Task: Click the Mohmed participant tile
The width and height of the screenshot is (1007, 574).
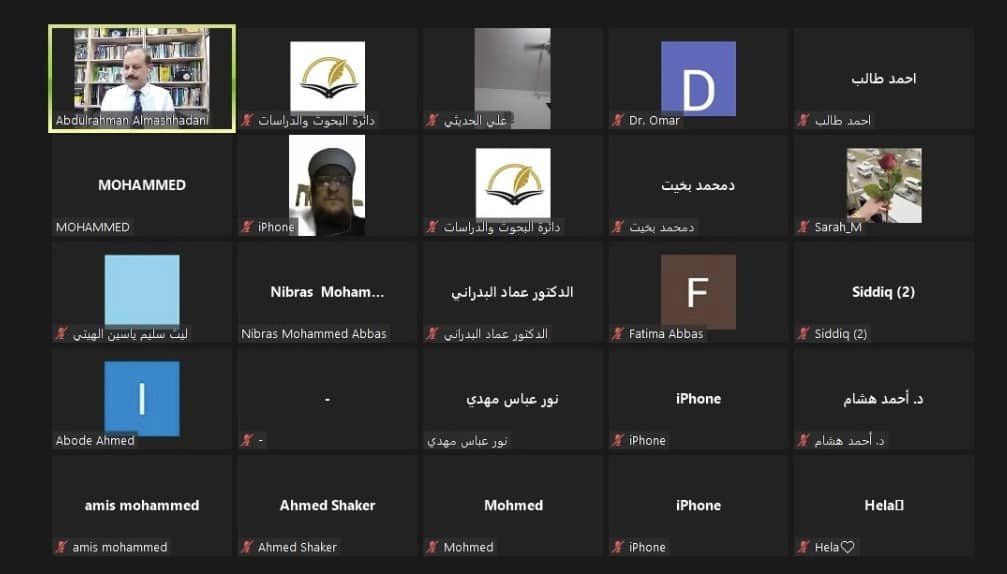Action: click(512, 505)
